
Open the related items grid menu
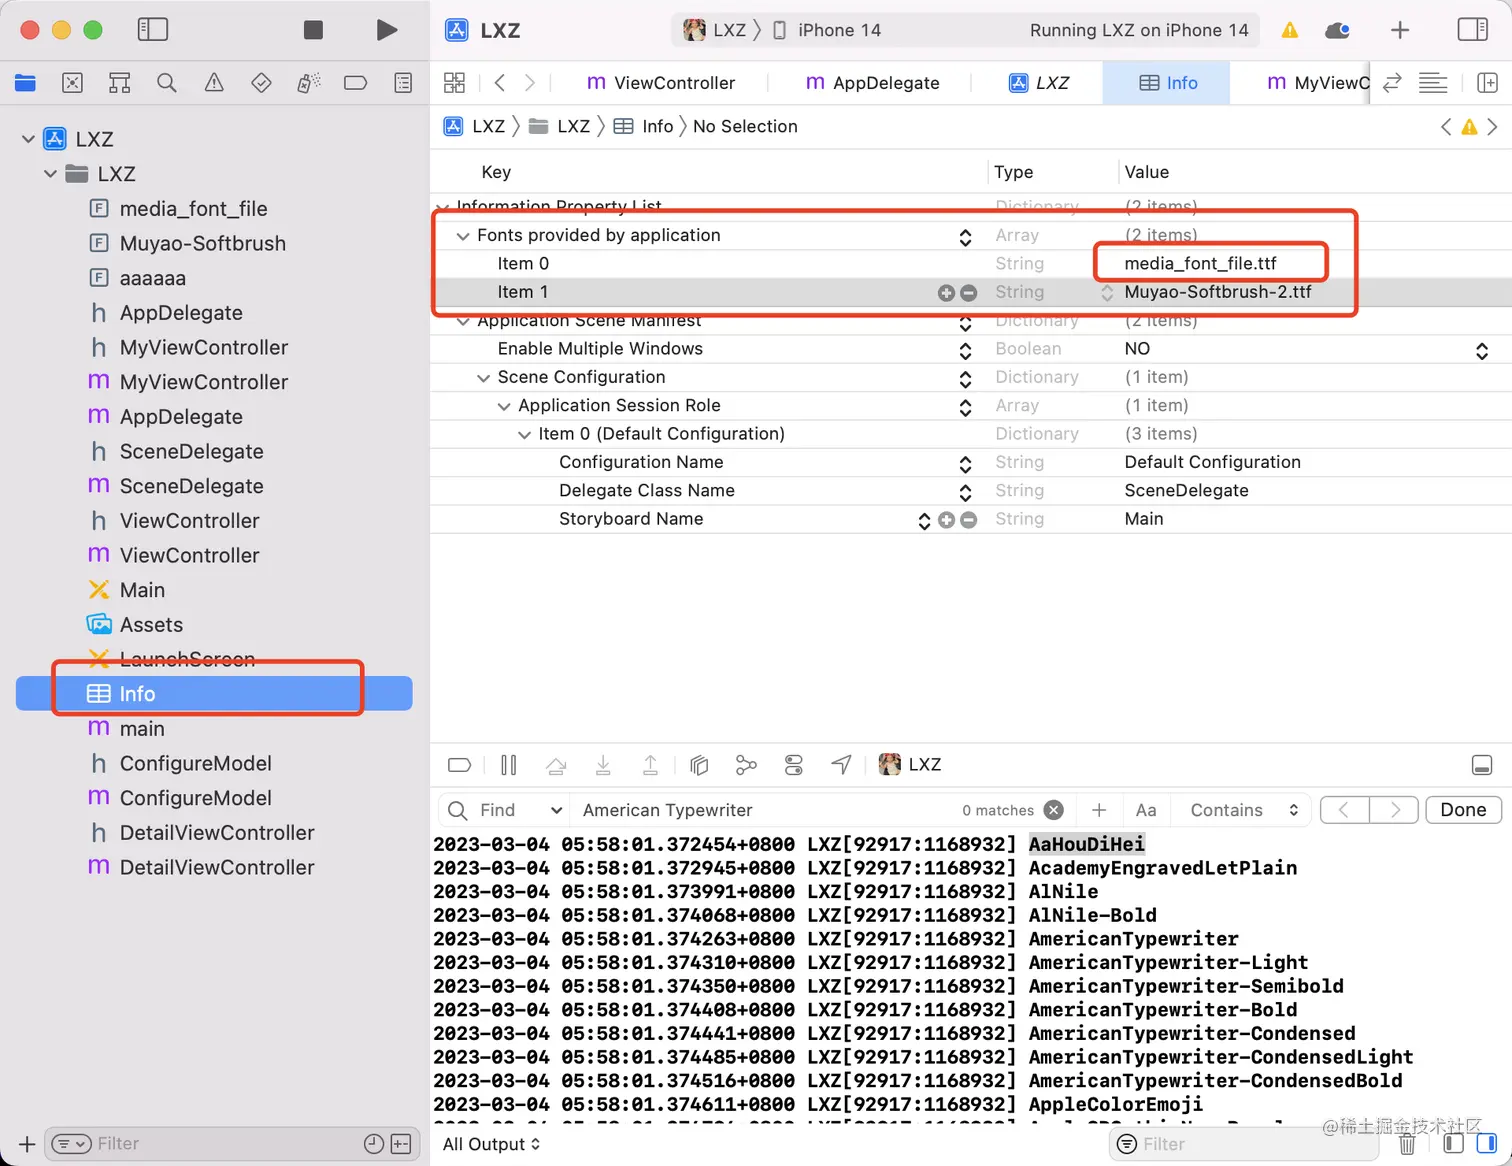(x=454, y=83)
